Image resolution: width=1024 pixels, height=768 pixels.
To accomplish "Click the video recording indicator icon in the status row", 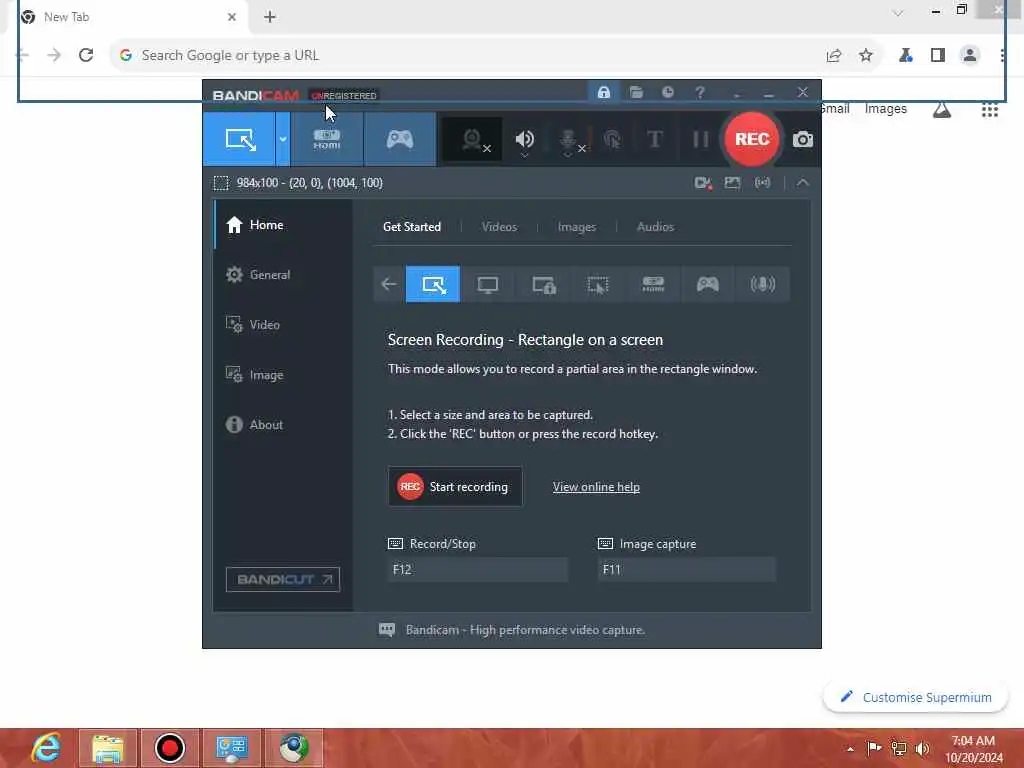I will click(703, 183).
